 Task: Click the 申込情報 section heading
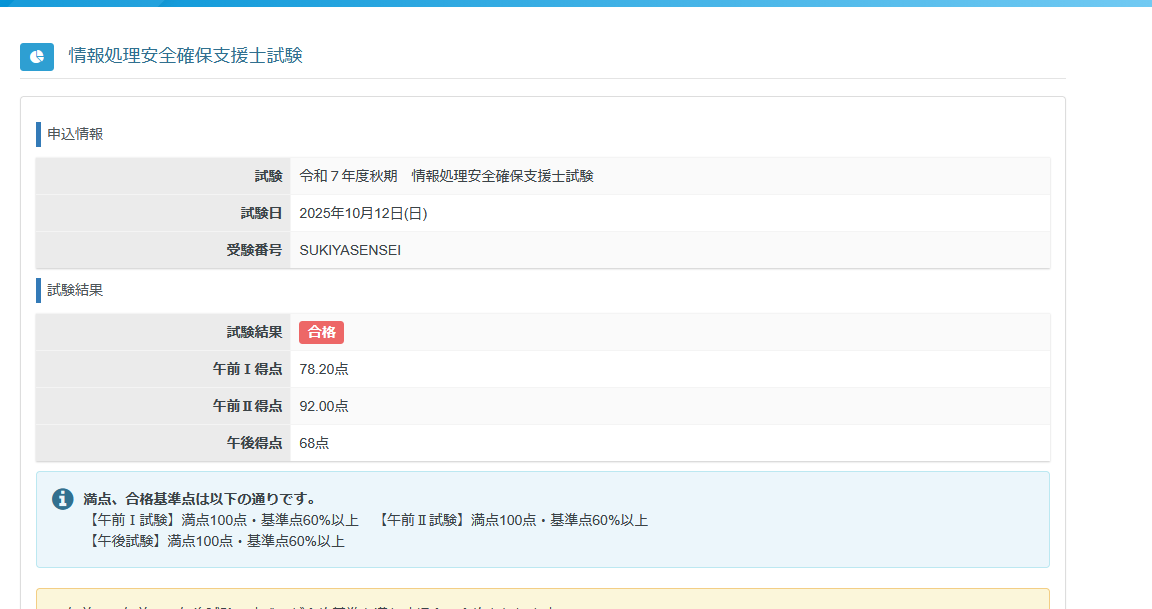(x=75, y=134)
